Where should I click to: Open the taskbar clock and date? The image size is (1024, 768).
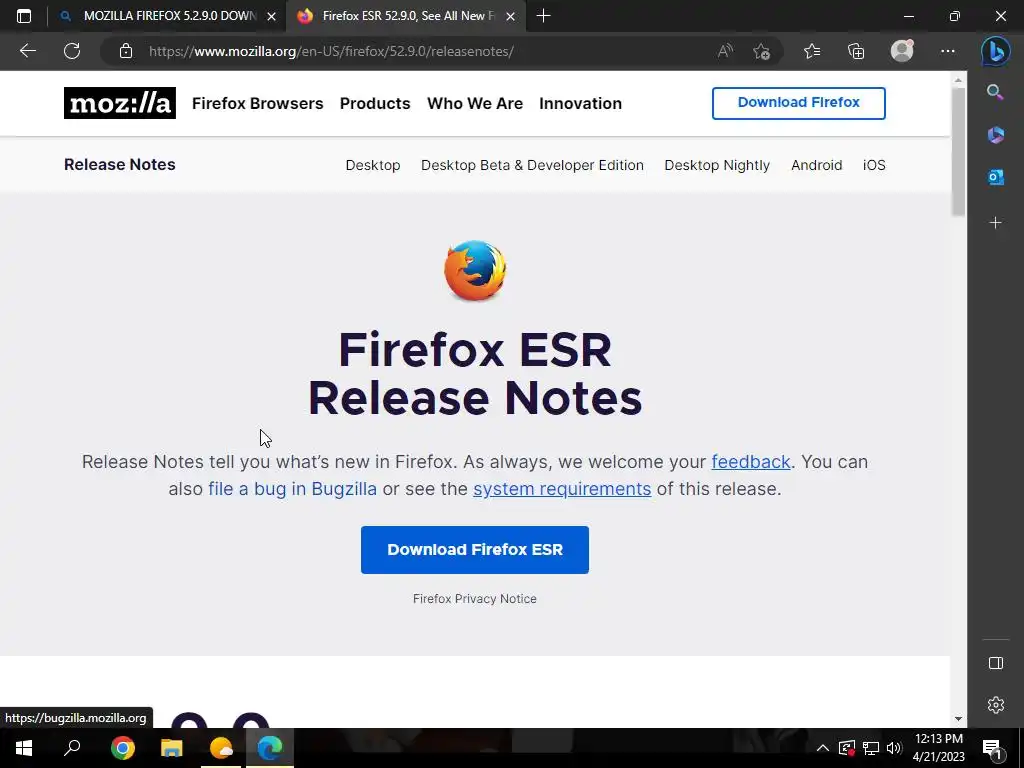(x=938, y=748)
